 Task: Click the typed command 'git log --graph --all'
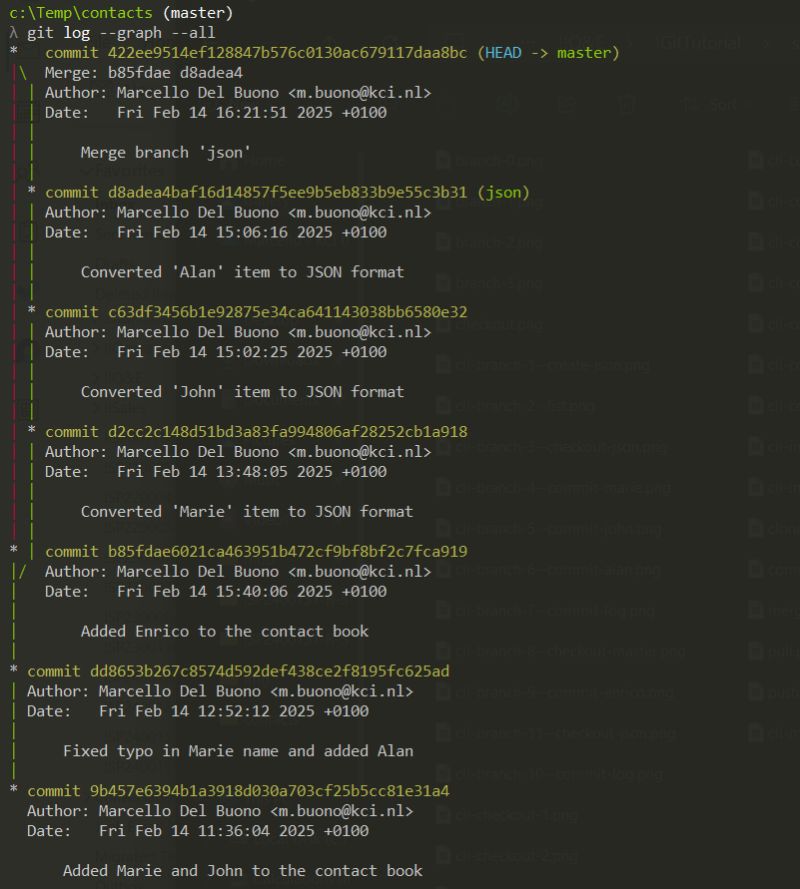point(121,33)
